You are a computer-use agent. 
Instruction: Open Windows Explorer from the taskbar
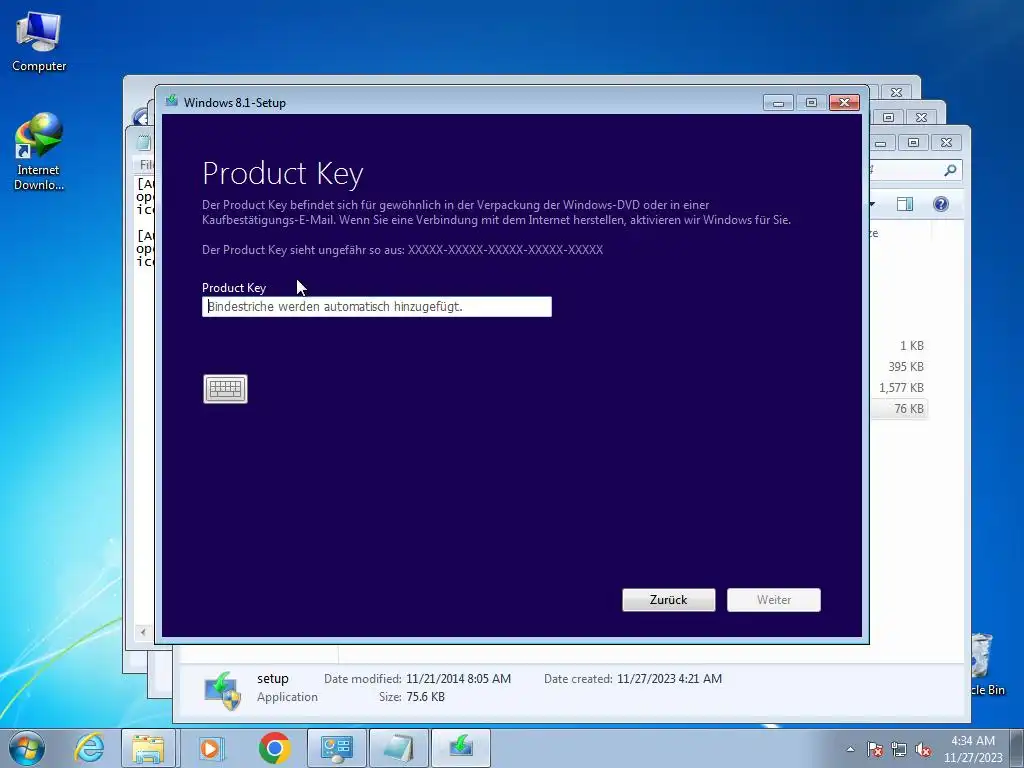[x=148, y=748]
